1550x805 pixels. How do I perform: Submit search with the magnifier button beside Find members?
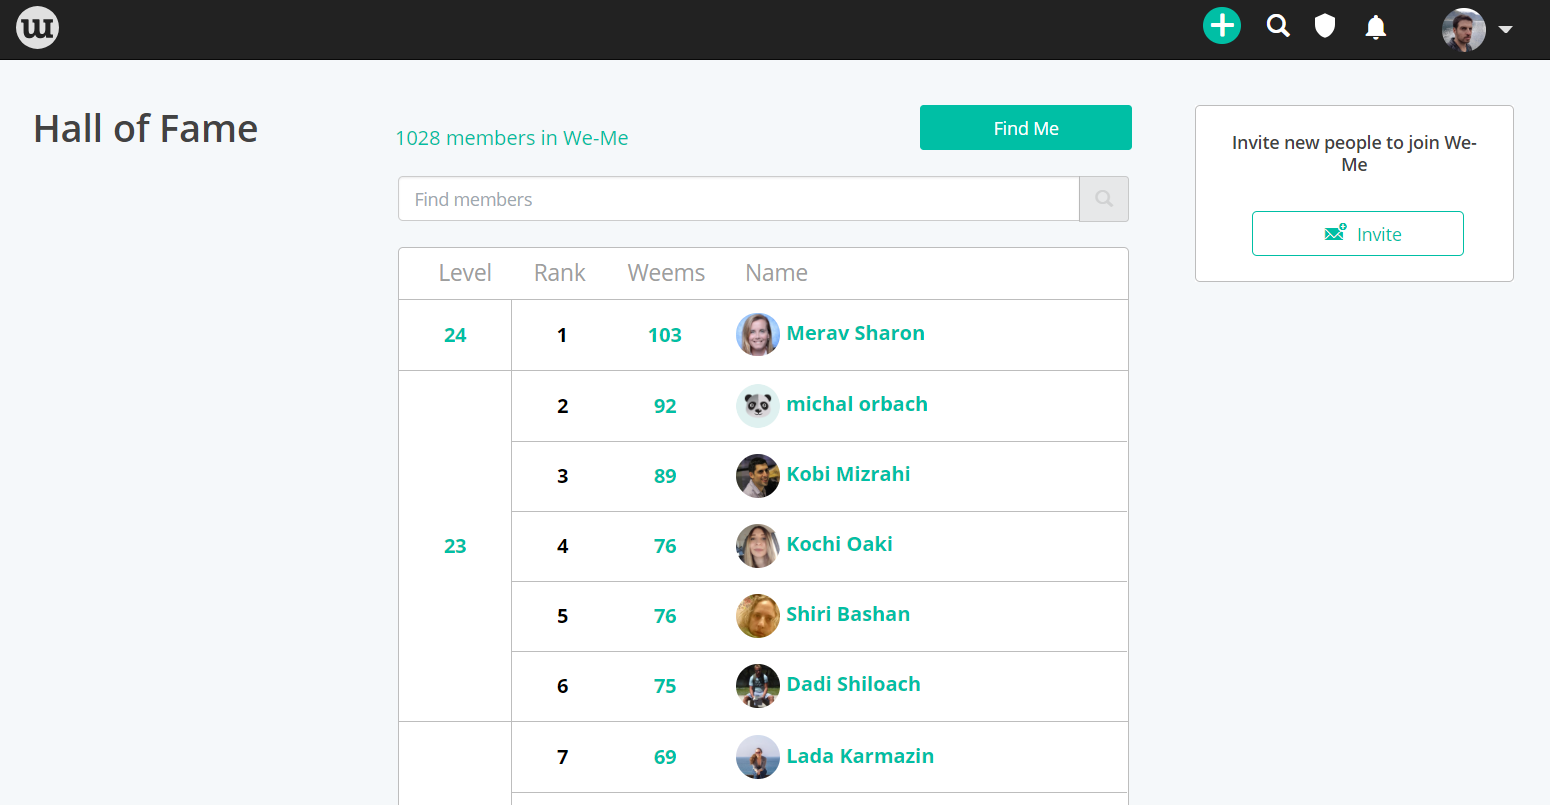(x=1104, y=199)
